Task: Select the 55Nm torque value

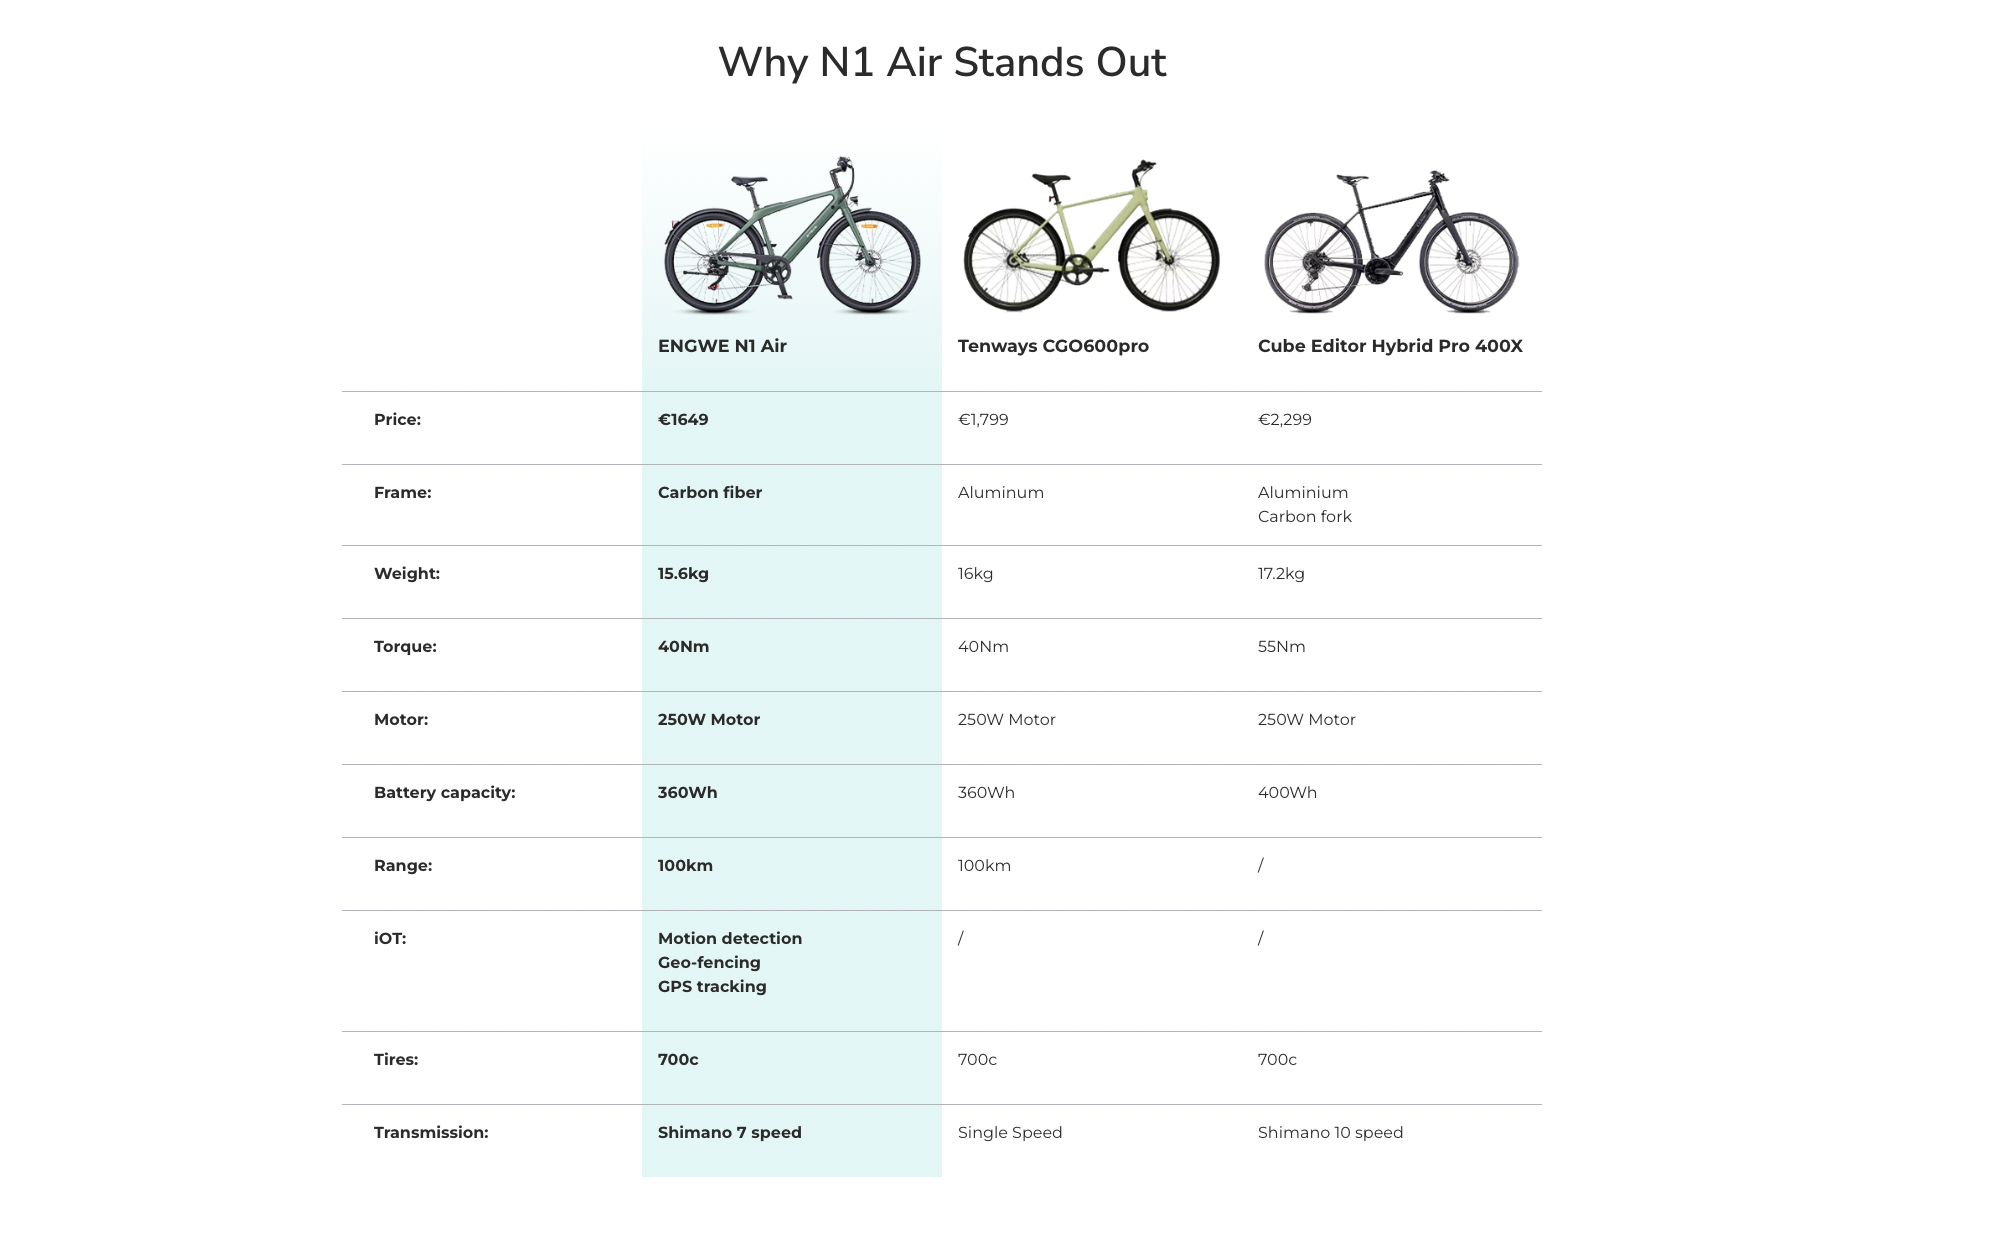Action: click(x=1281, y=647)
